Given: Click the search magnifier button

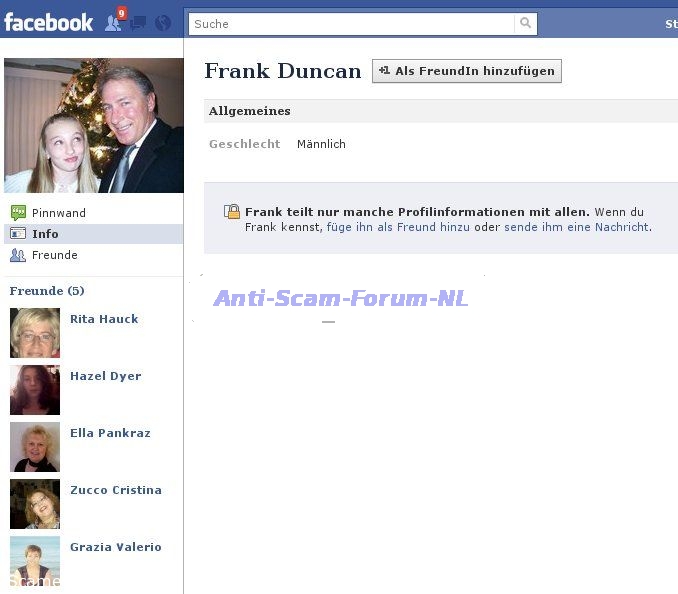Looking at the screenshot, I should [526, 24].
